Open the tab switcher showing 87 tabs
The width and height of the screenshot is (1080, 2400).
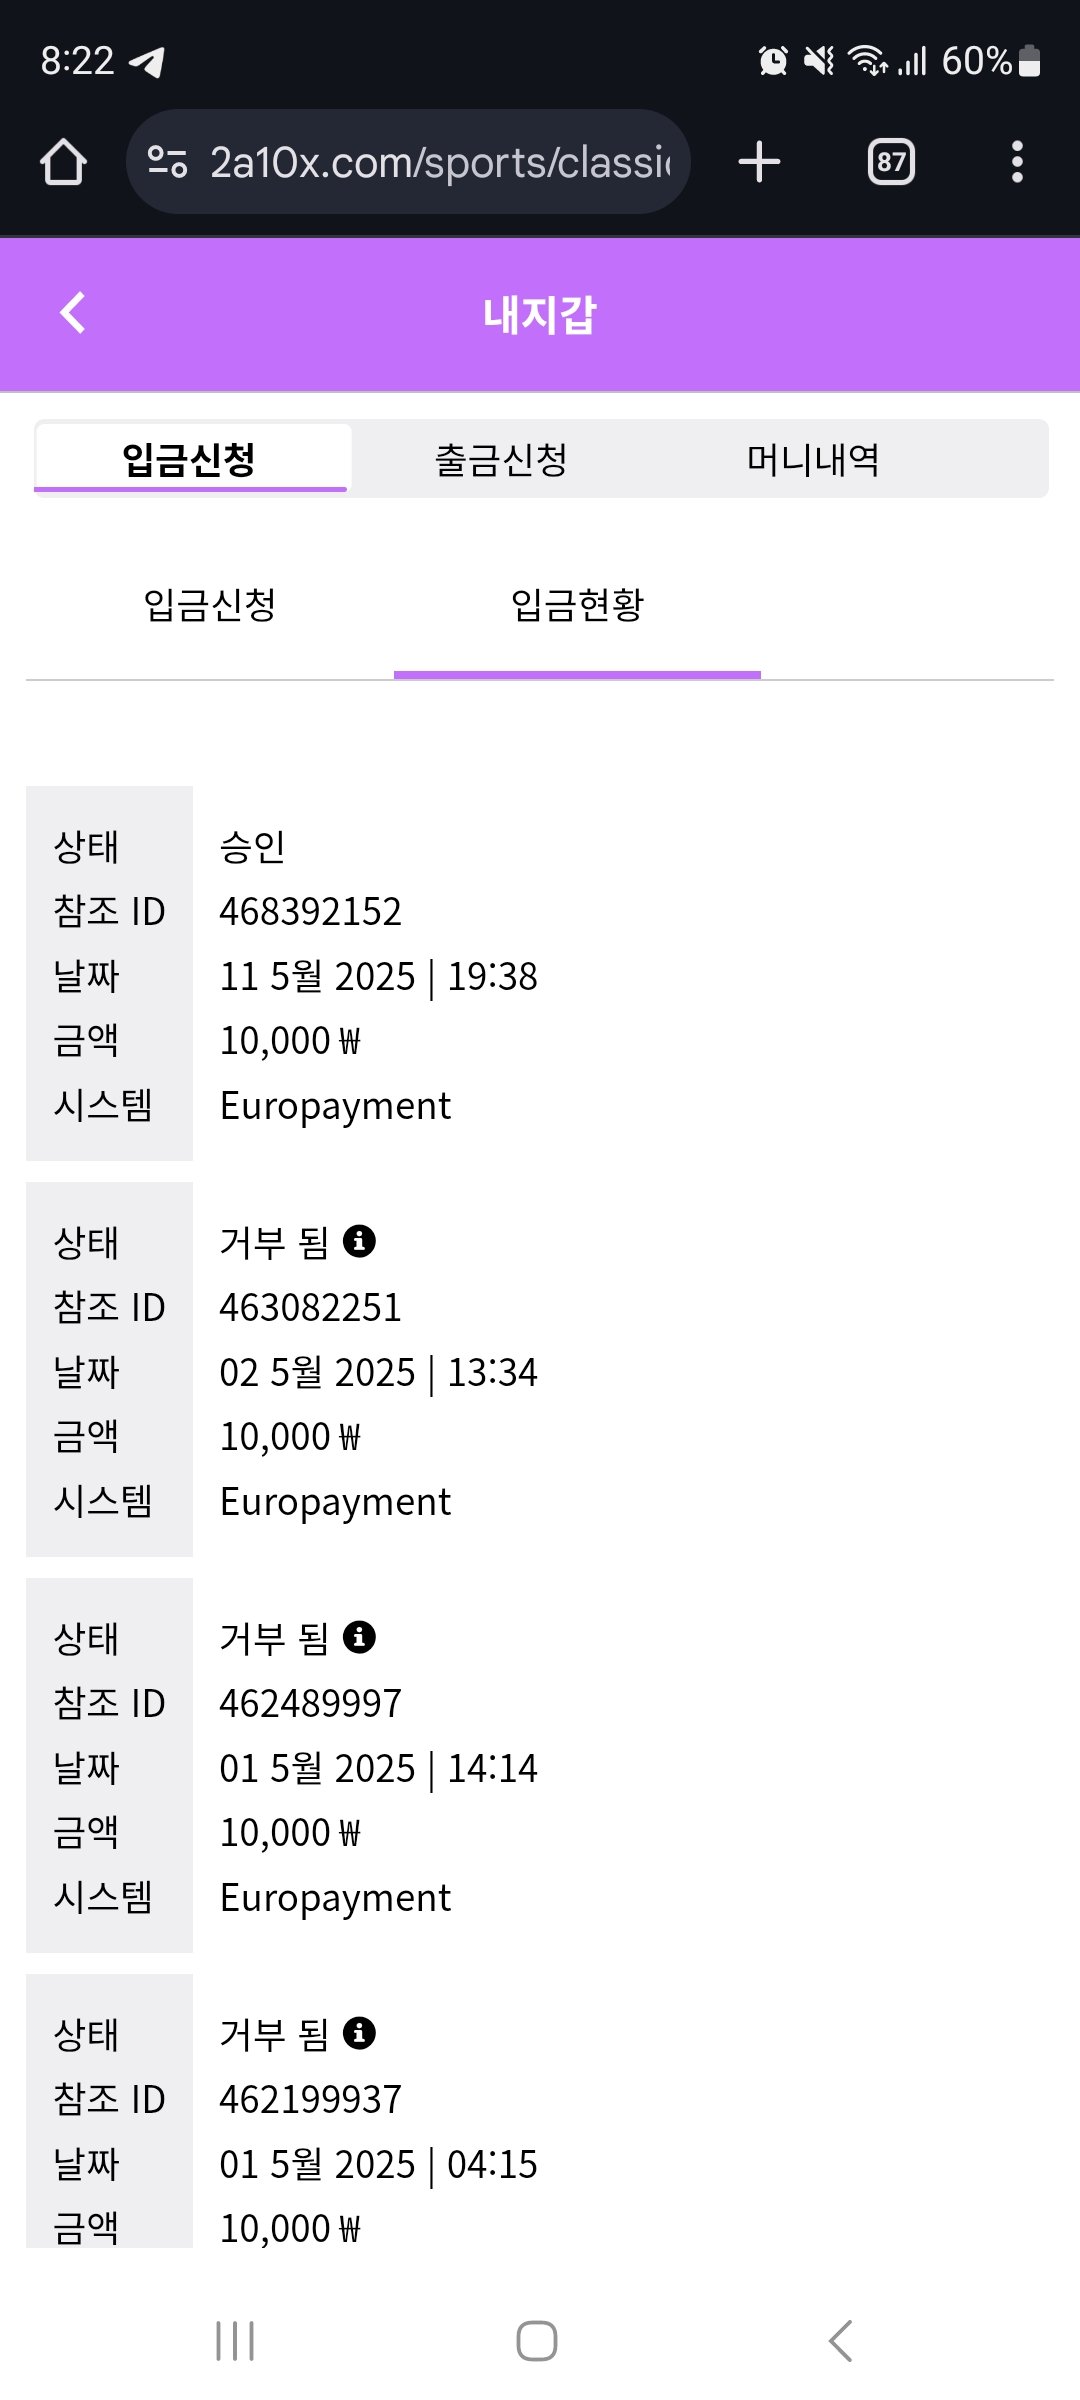pyautogui.click(x=891, y=162)
